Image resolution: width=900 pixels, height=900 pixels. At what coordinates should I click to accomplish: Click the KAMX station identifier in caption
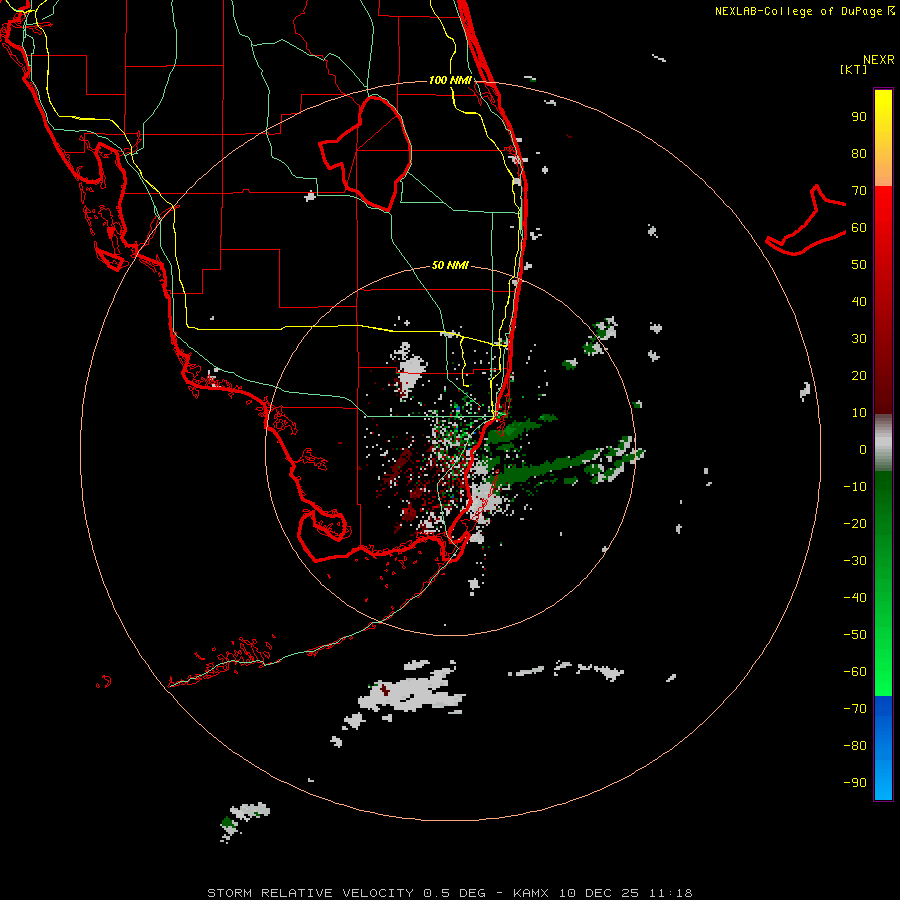[x=531, y=893]
